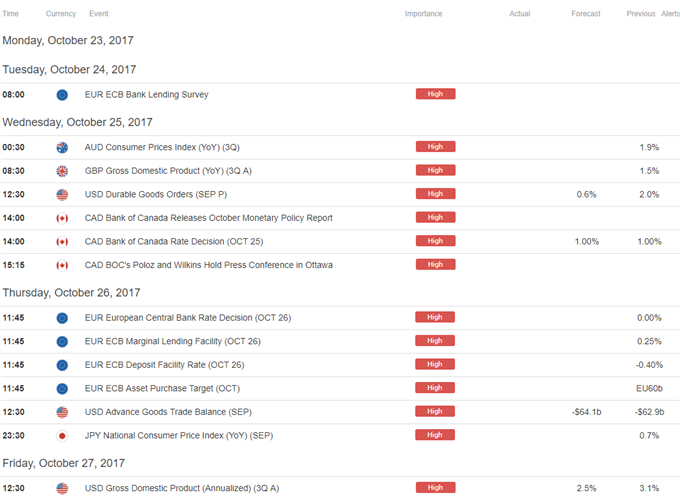This screenshot has width=680, height=499.
Task: Open JPY National Consumer Price Index (YoY) event
Action: point(179,435)
